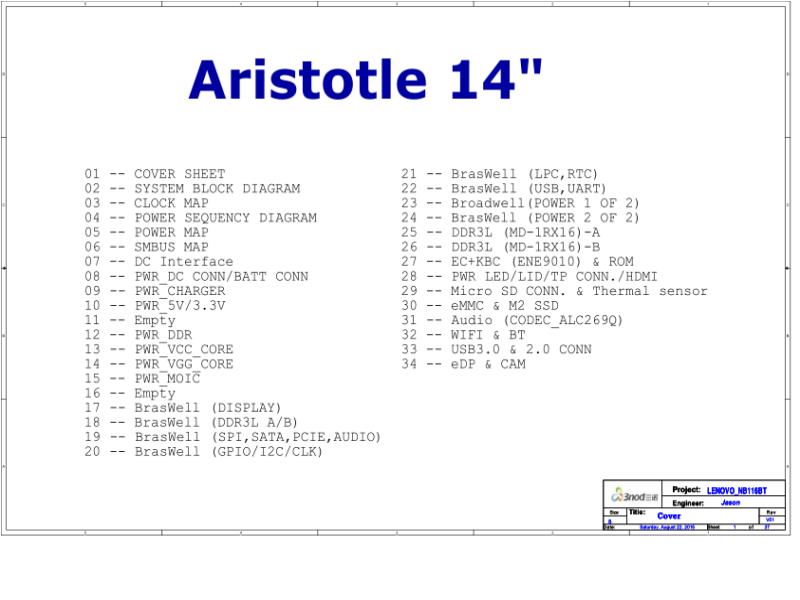Click the title value "Cover"
This screenshot has height=600, width=800.
(669, 516)
